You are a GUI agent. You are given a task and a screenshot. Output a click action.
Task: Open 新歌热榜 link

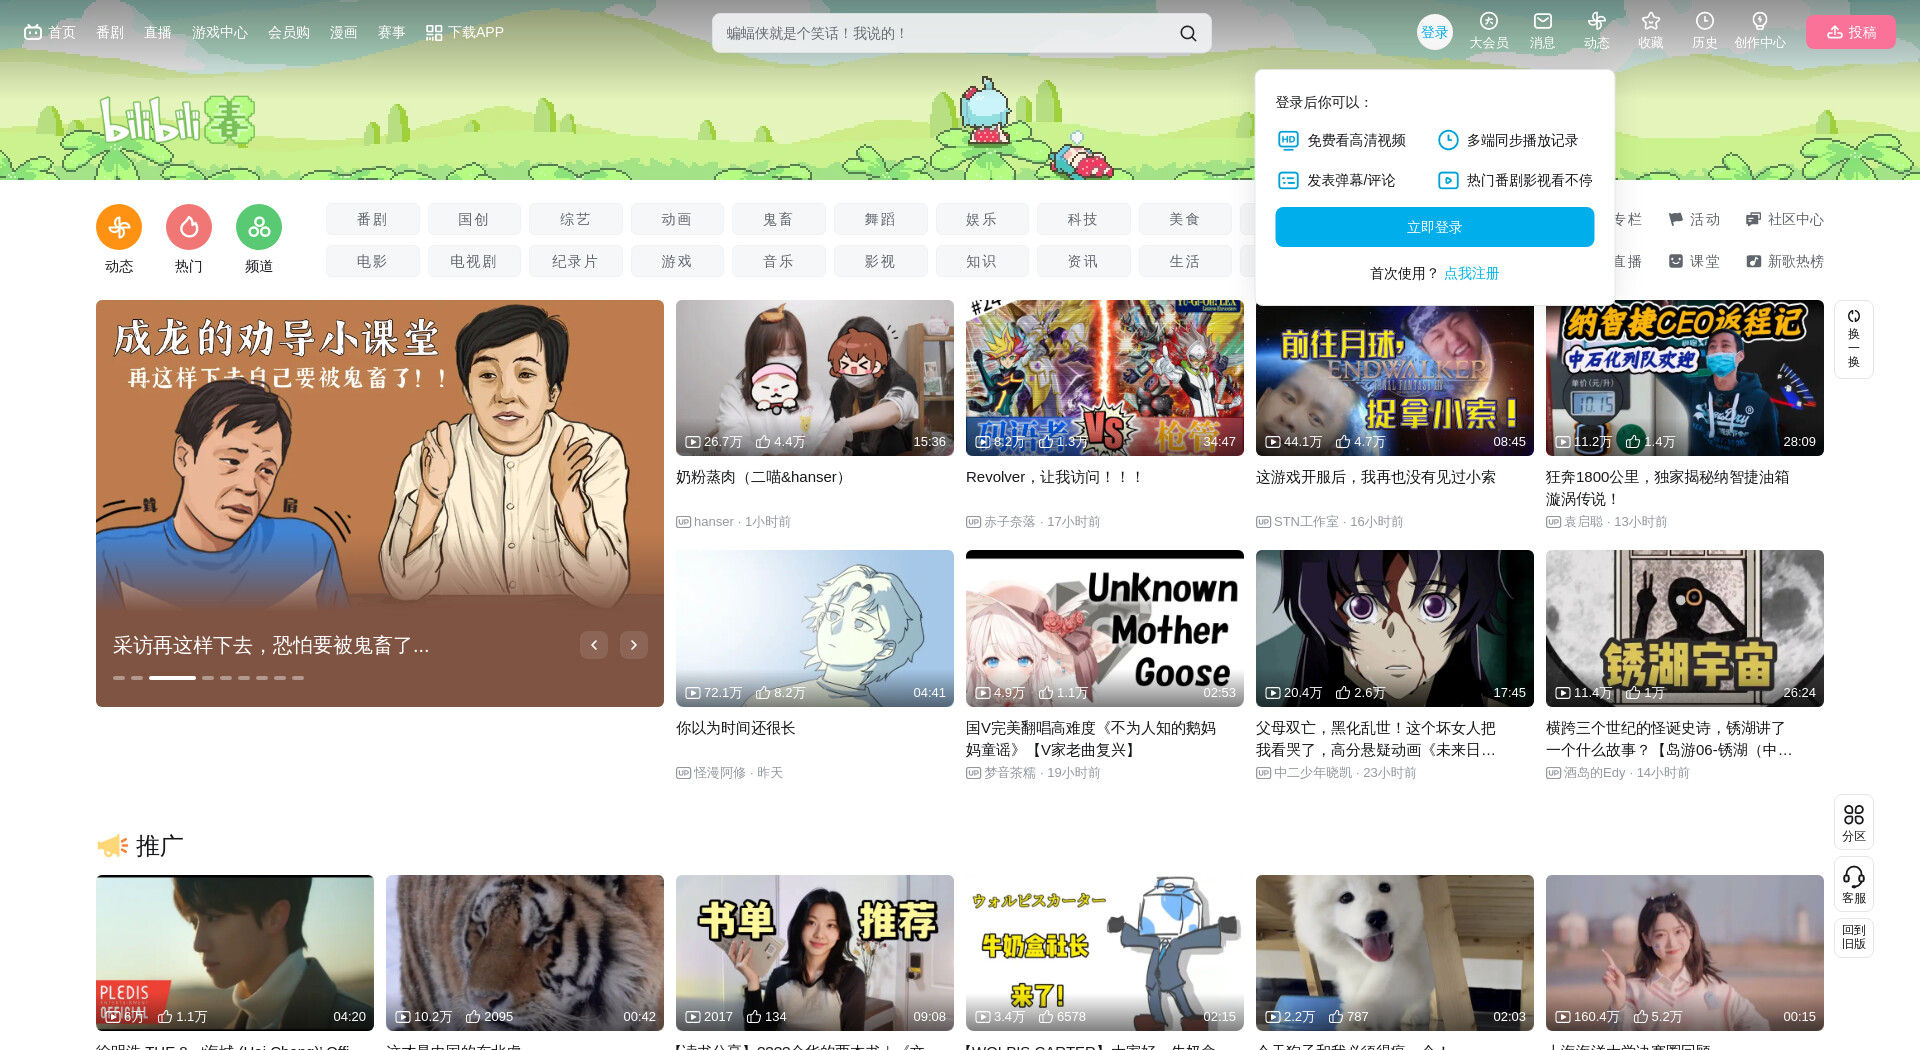(x=1785, y=261)
